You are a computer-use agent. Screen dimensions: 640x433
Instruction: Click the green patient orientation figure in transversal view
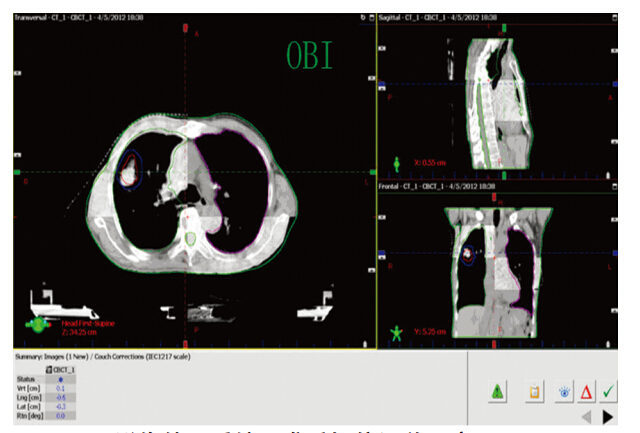click(39, 323)
